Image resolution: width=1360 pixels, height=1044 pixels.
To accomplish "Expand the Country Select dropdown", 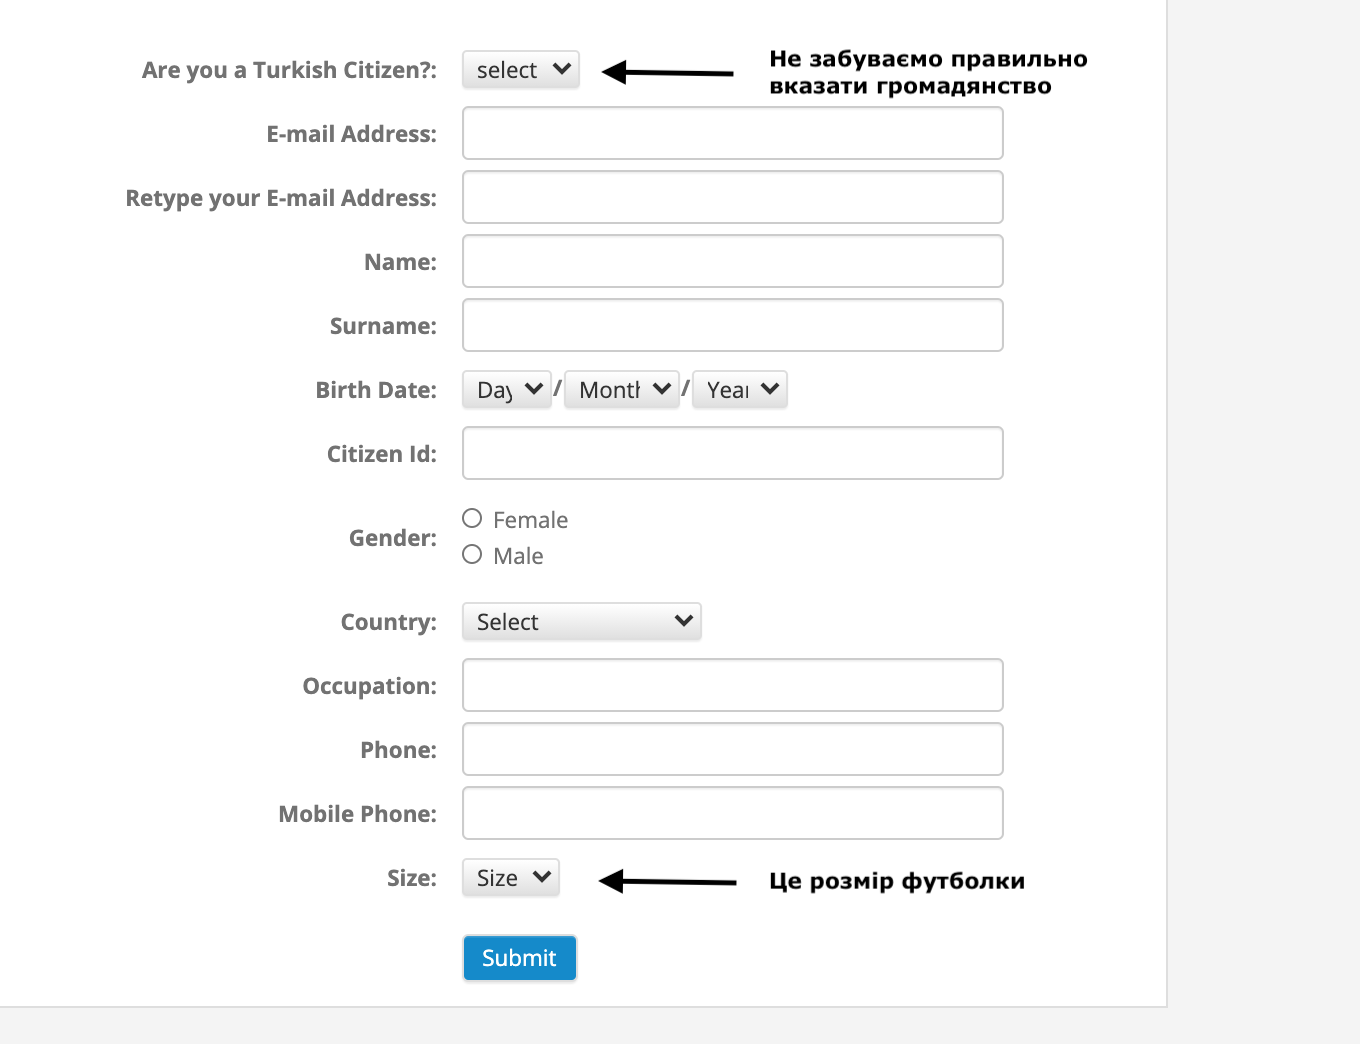I will click(582, 622).
